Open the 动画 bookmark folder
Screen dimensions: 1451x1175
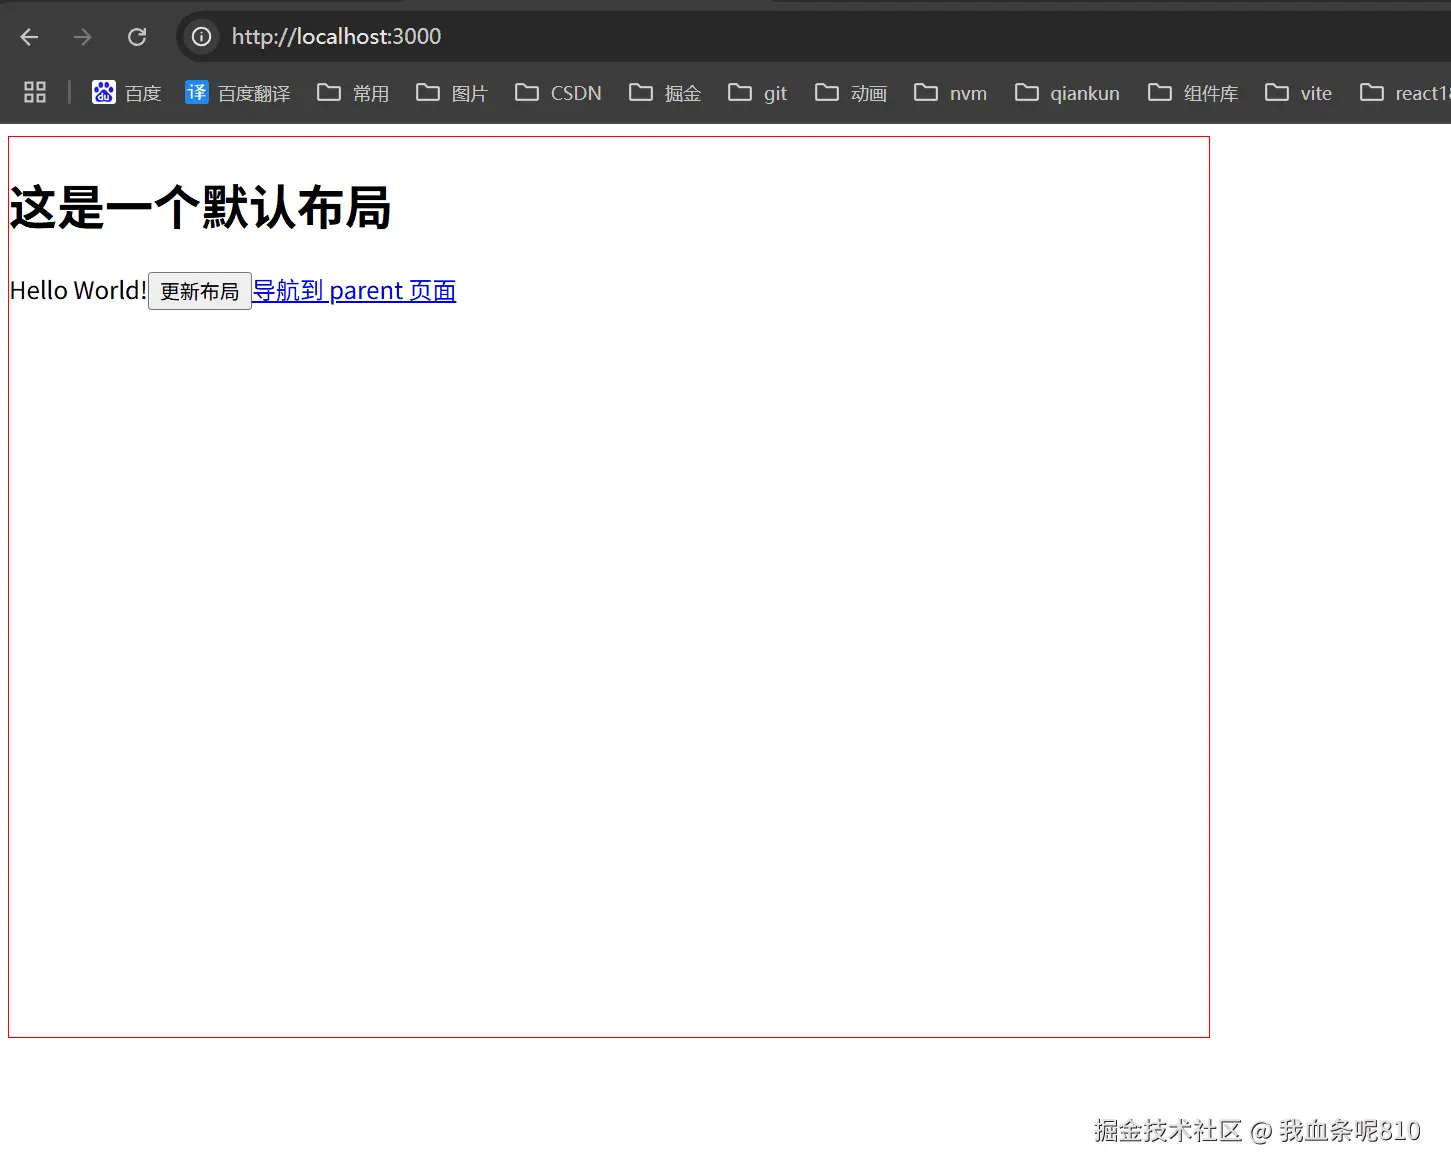point(851,93)
